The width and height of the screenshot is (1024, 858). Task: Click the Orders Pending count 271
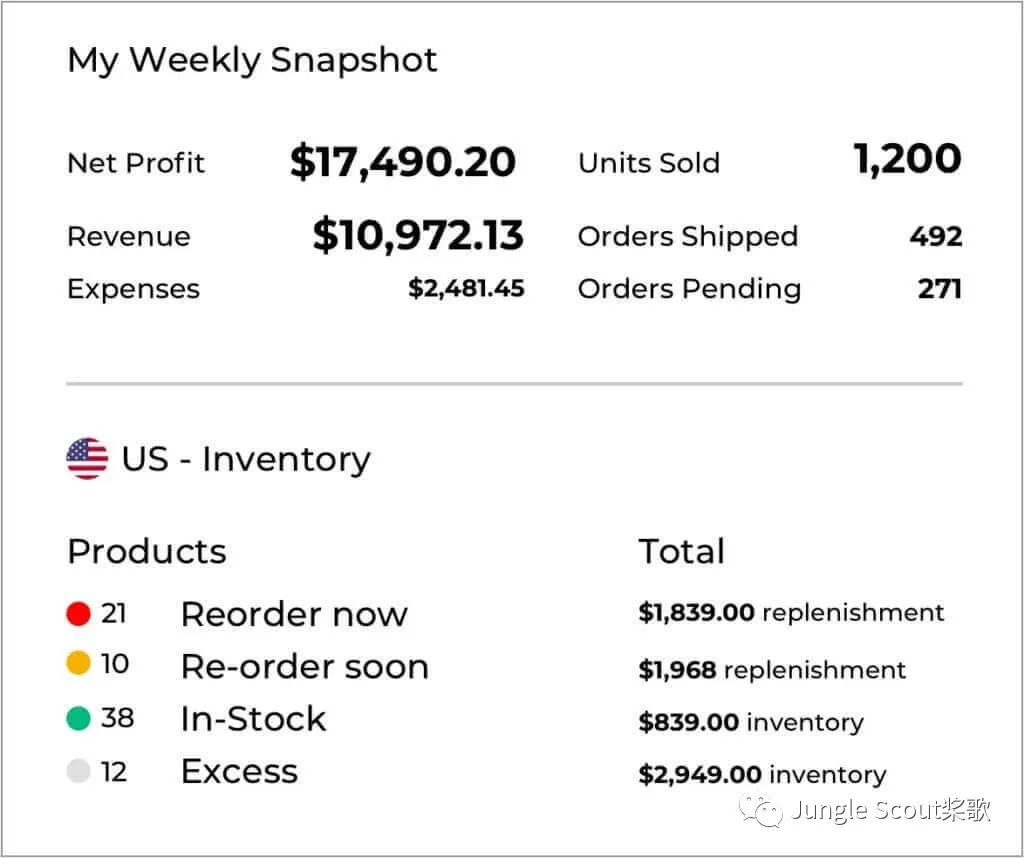click(939, 289)
